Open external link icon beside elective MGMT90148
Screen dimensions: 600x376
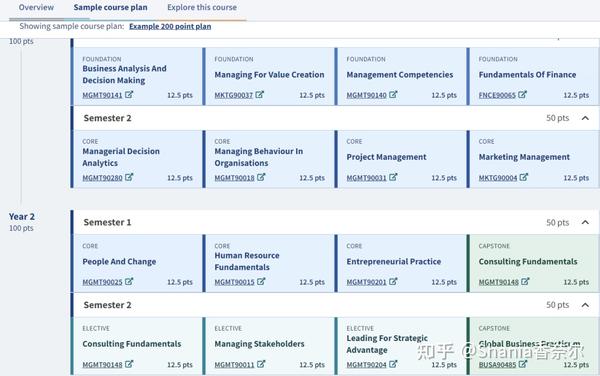(x=129, y=364)
